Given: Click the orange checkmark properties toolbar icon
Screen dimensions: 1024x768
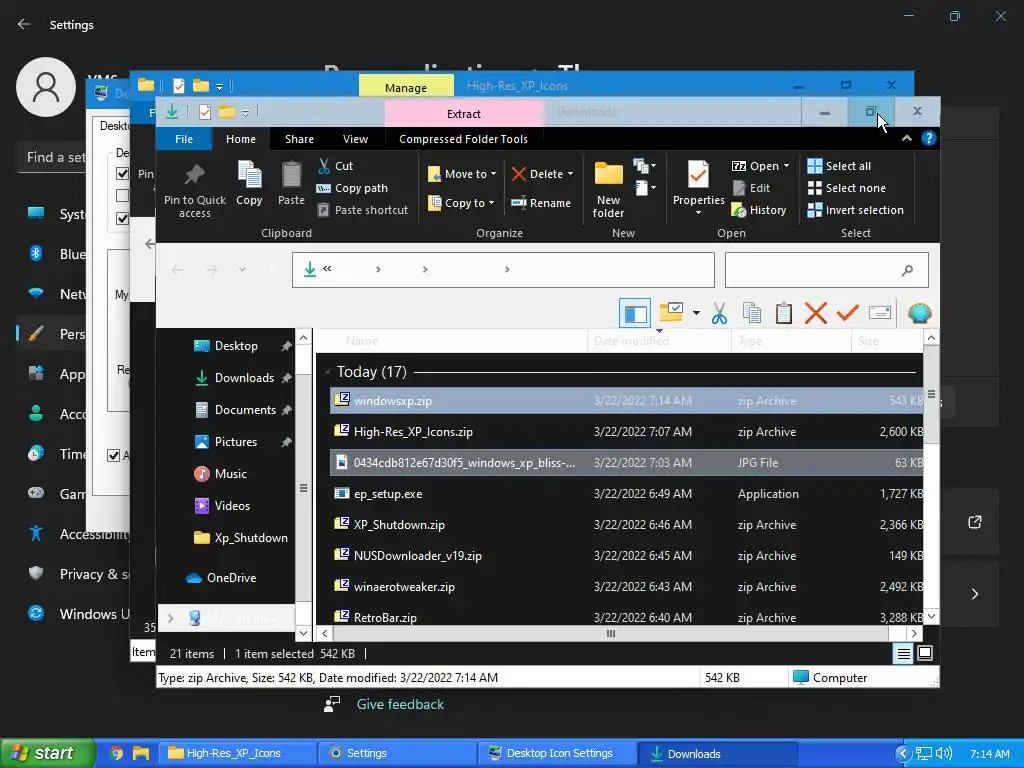Looking at the screenshot, I should click(x=848, y=313).
